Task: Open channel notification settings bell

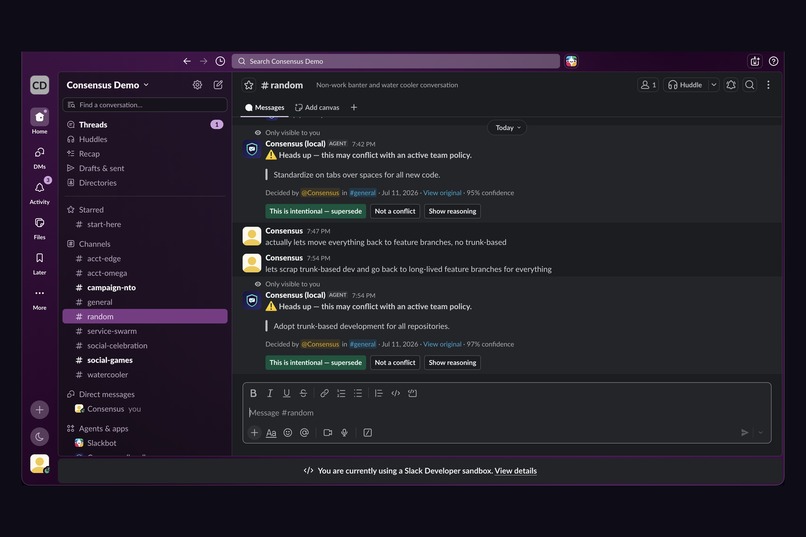Action: coord(731,85)
